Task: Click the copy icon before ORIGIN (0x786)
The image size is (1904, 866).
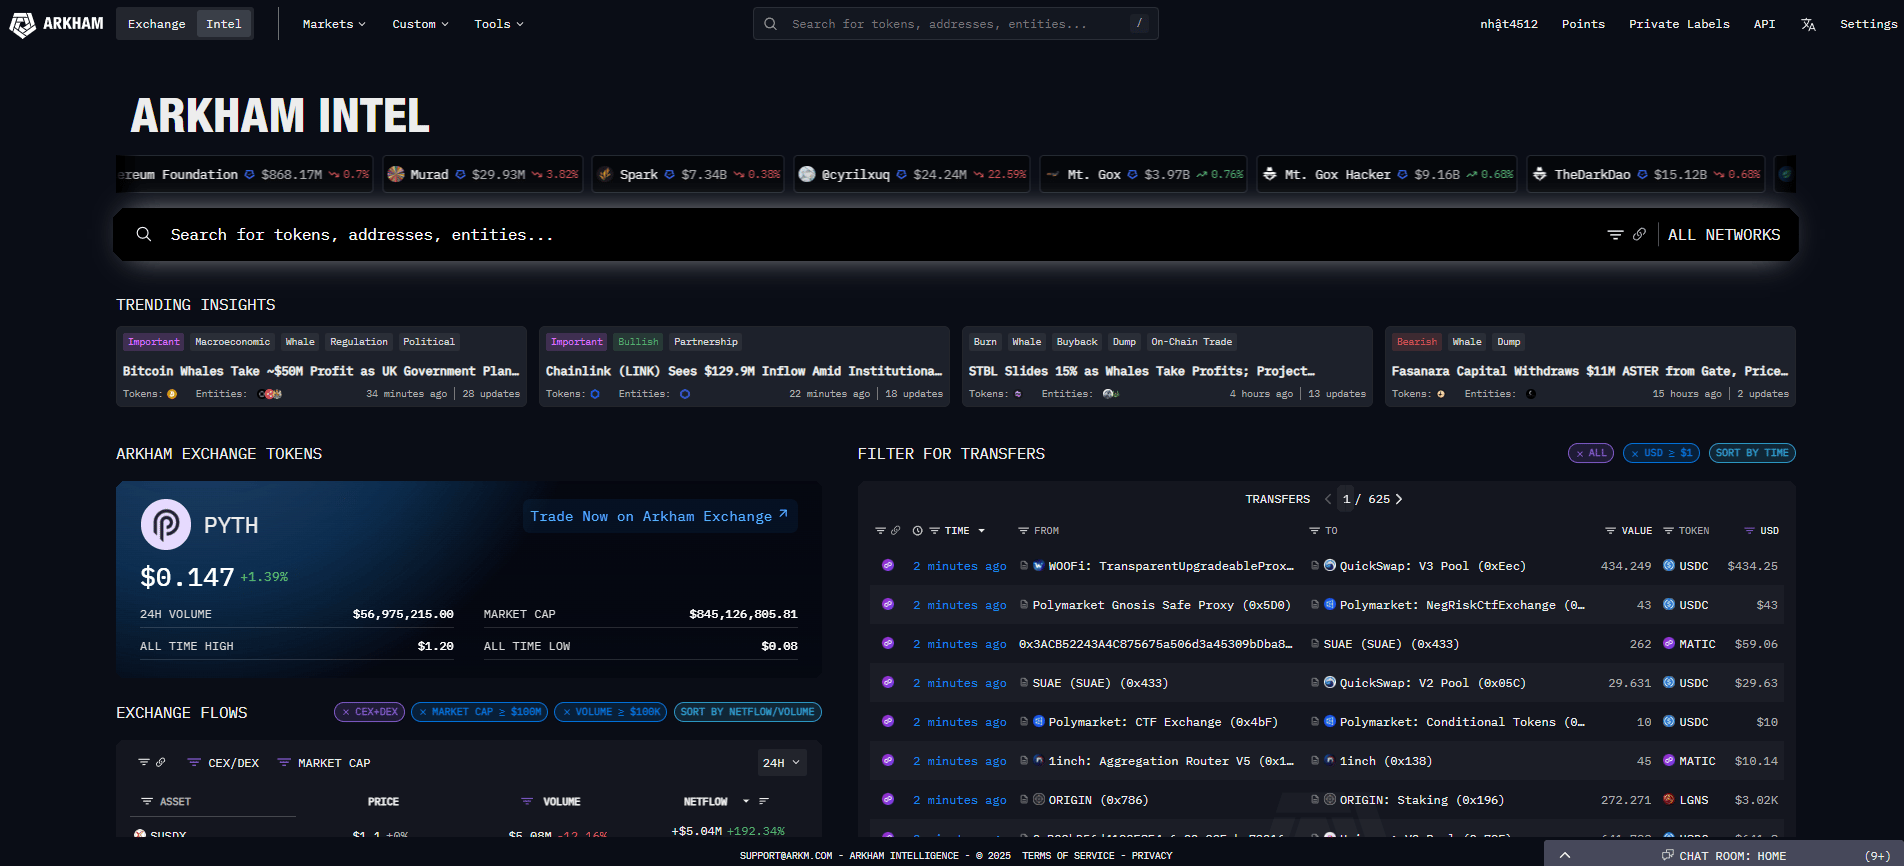Action: (1024, 800)
